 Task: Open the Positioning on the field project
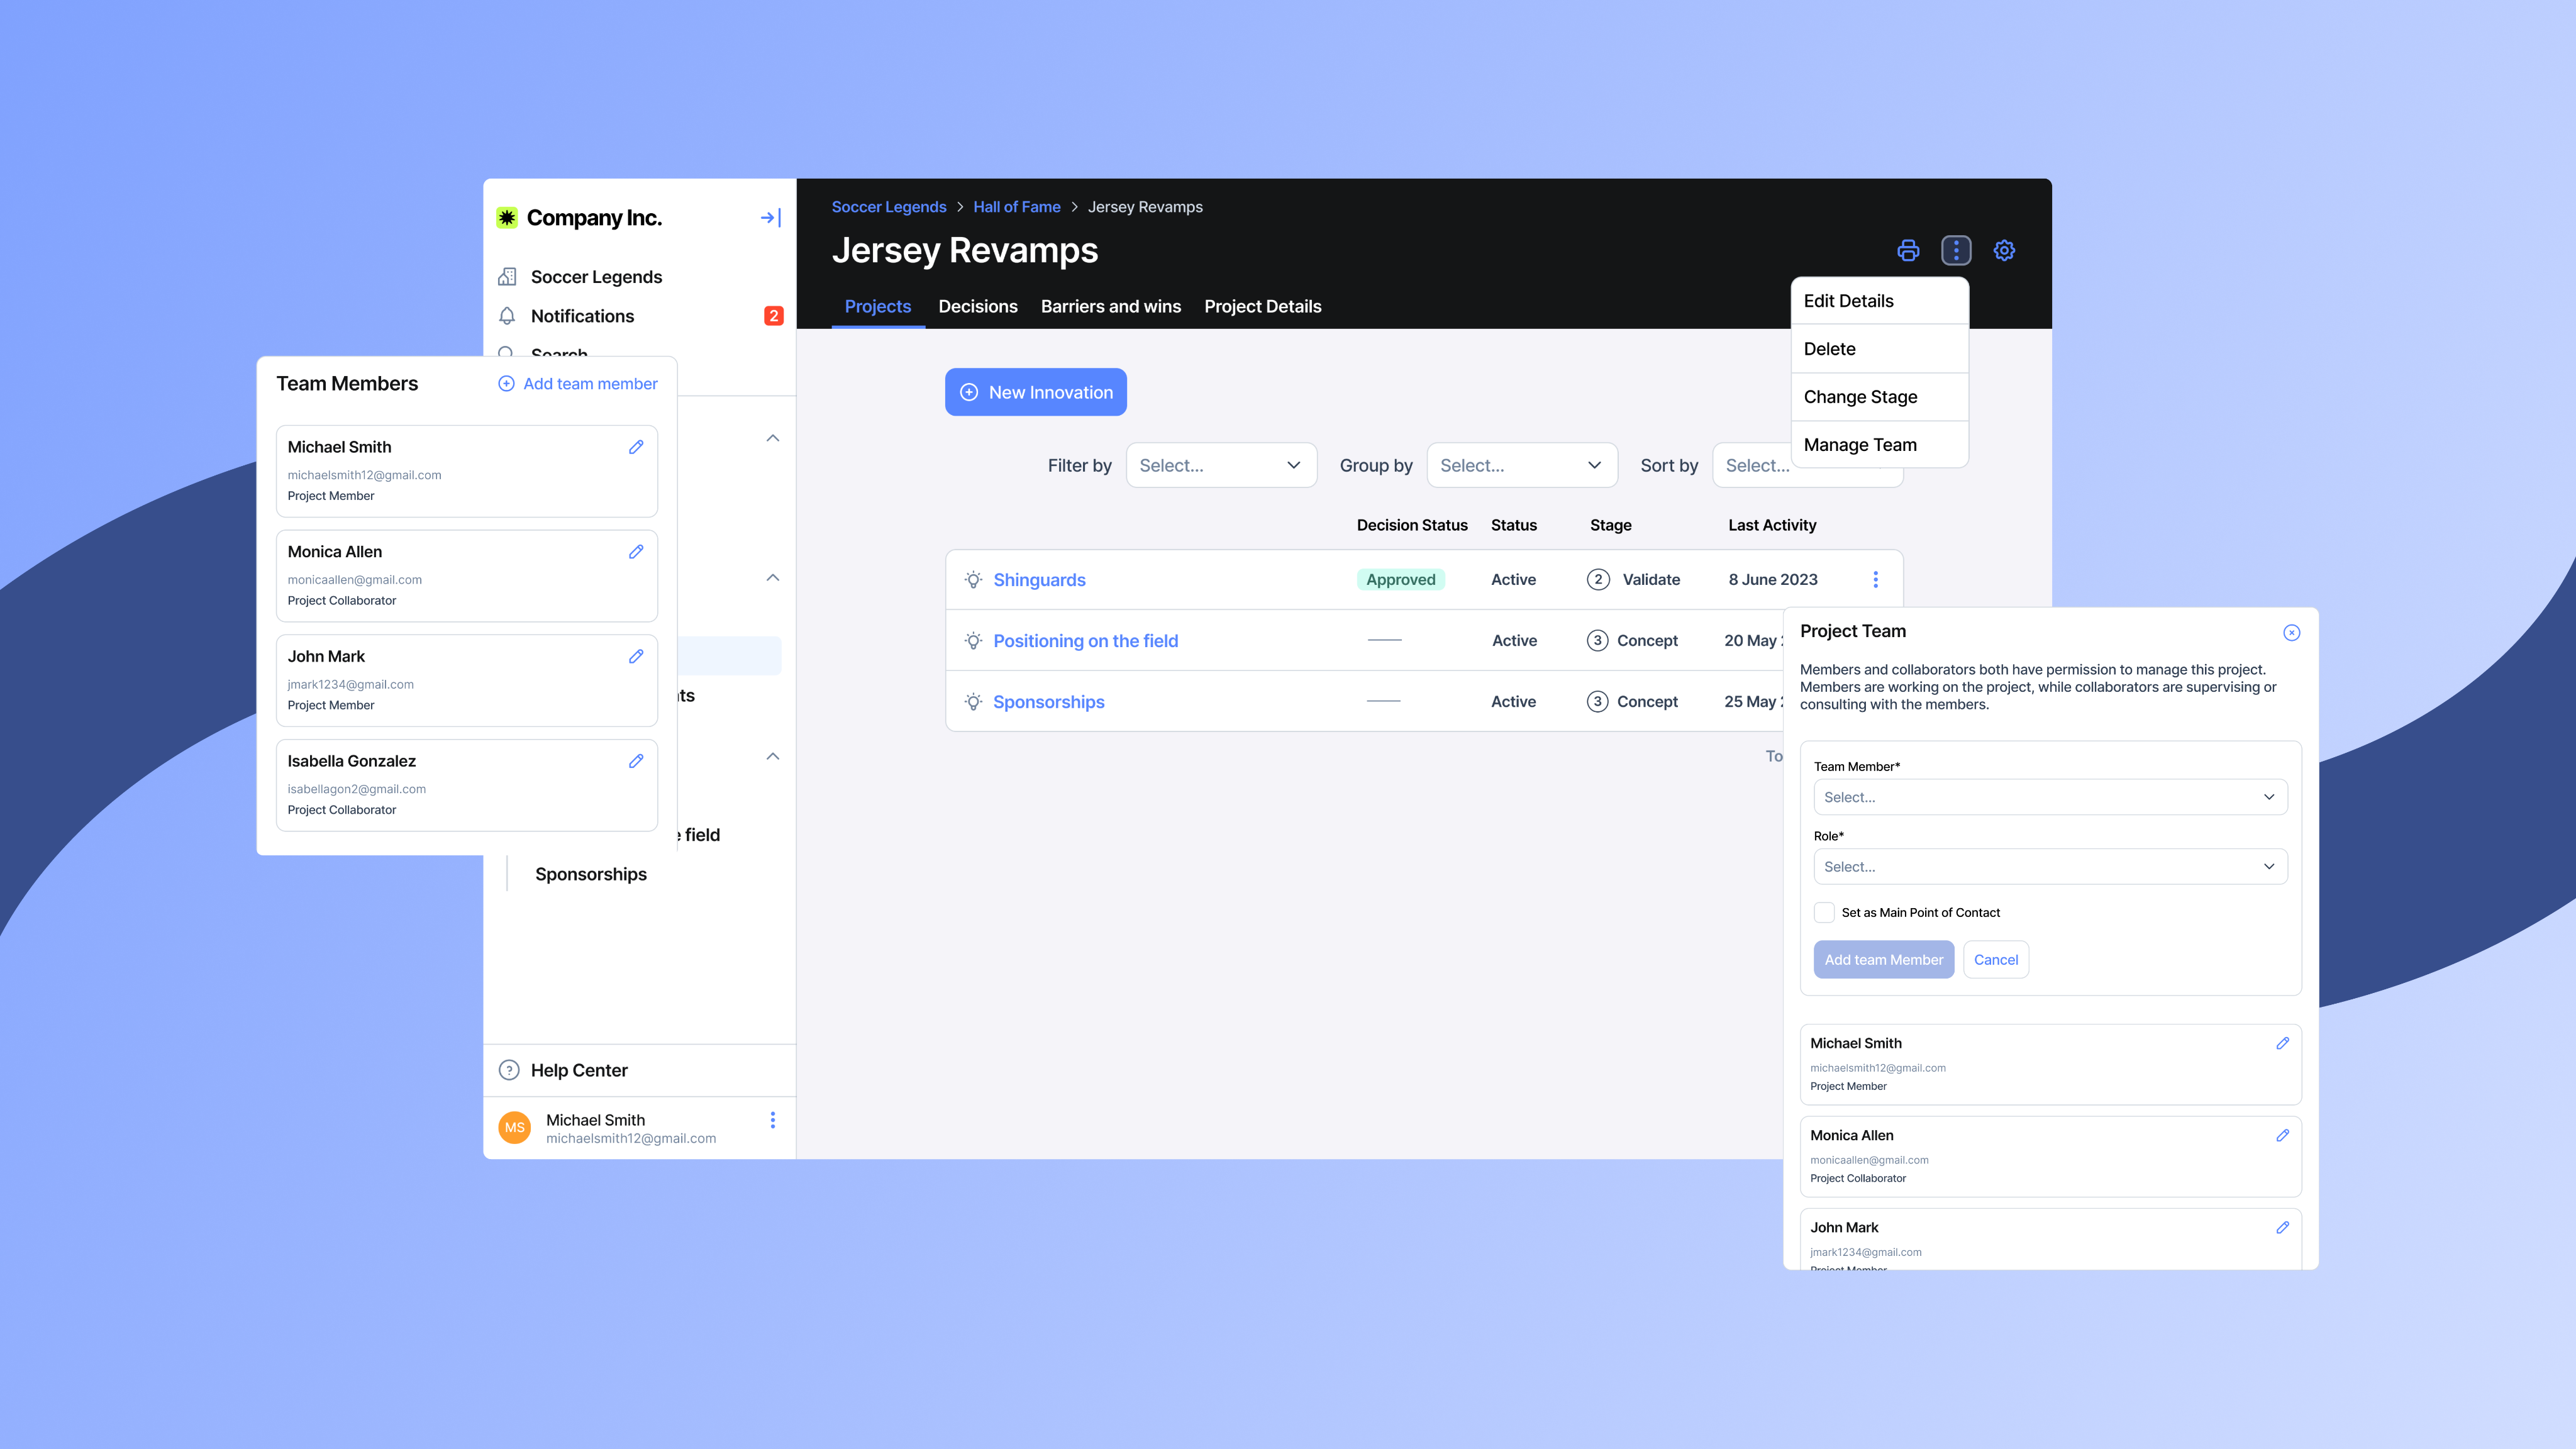pos(1085,641)
